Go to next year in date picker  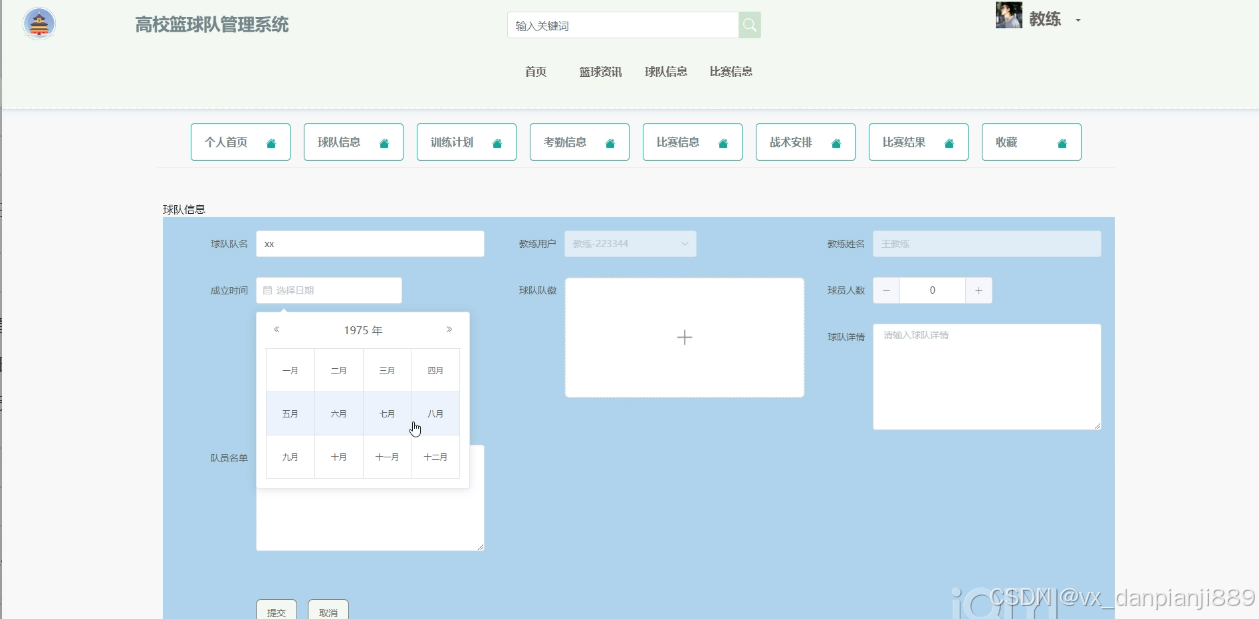click(449, 329)
